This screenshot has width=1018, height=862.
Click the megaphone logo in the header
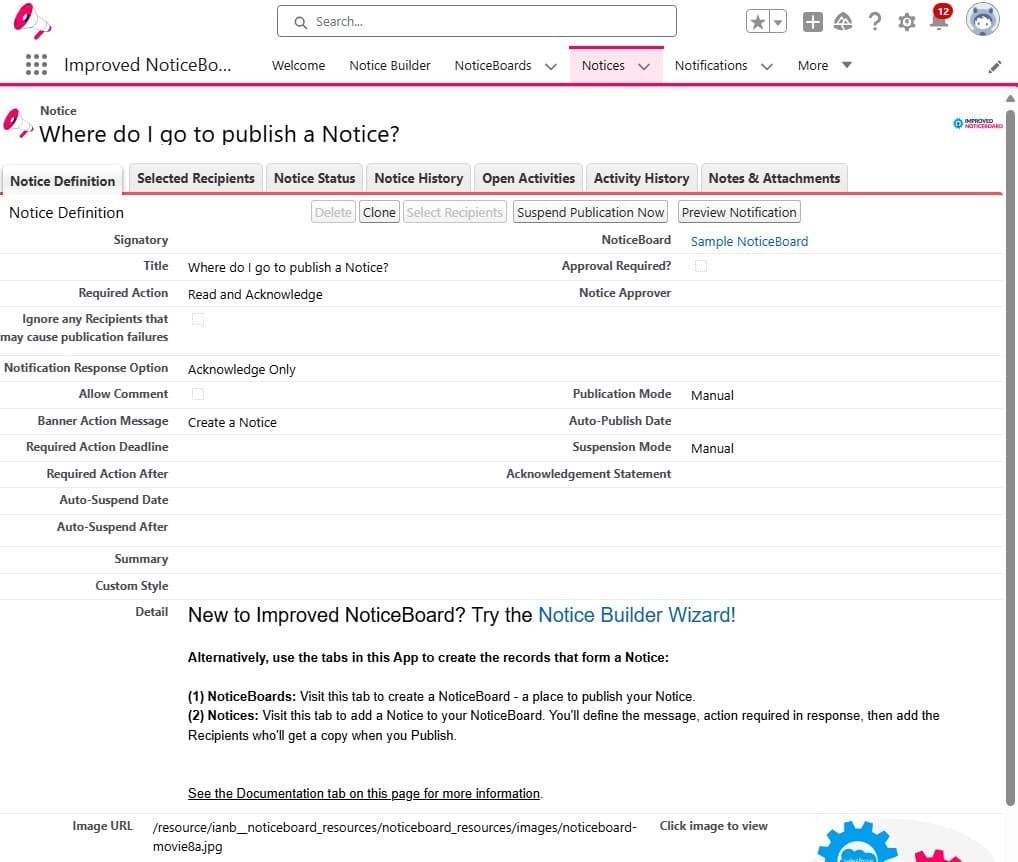31,21
